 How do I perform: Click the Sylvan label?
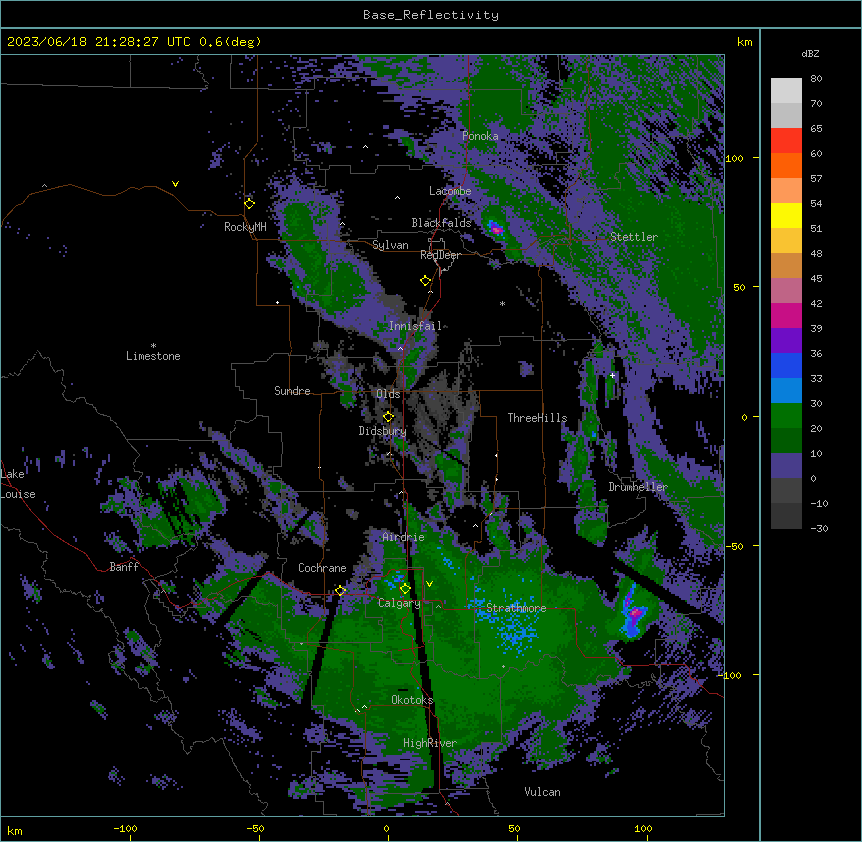tap(390, 245)
